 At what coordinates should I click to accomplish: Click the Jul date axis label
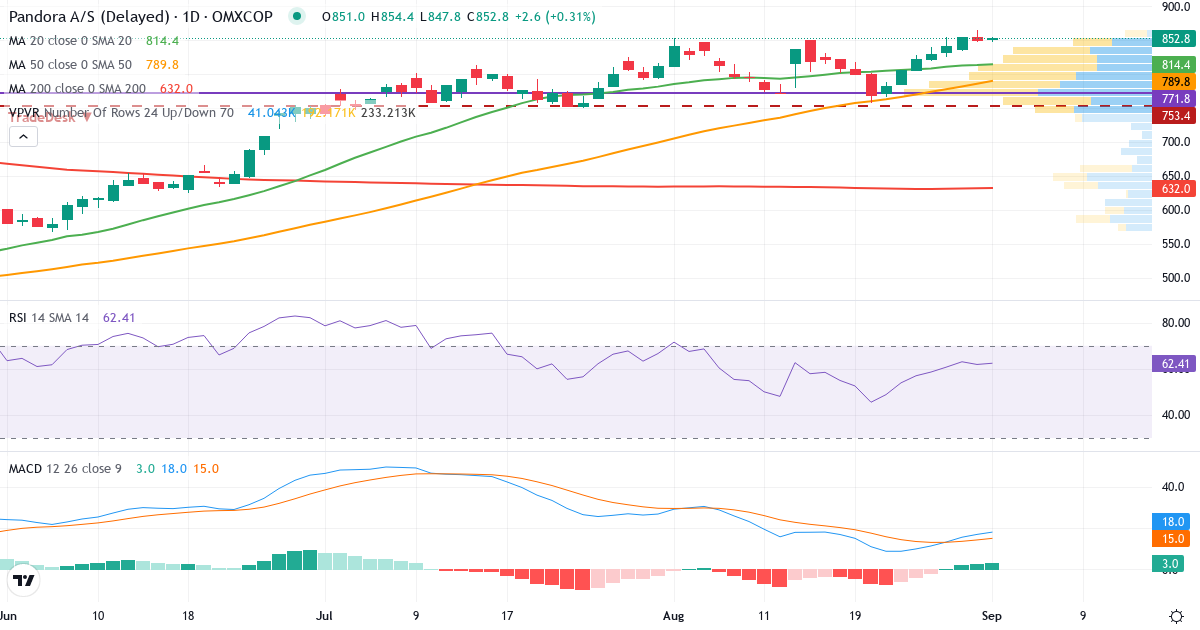(x=323, y=617)
